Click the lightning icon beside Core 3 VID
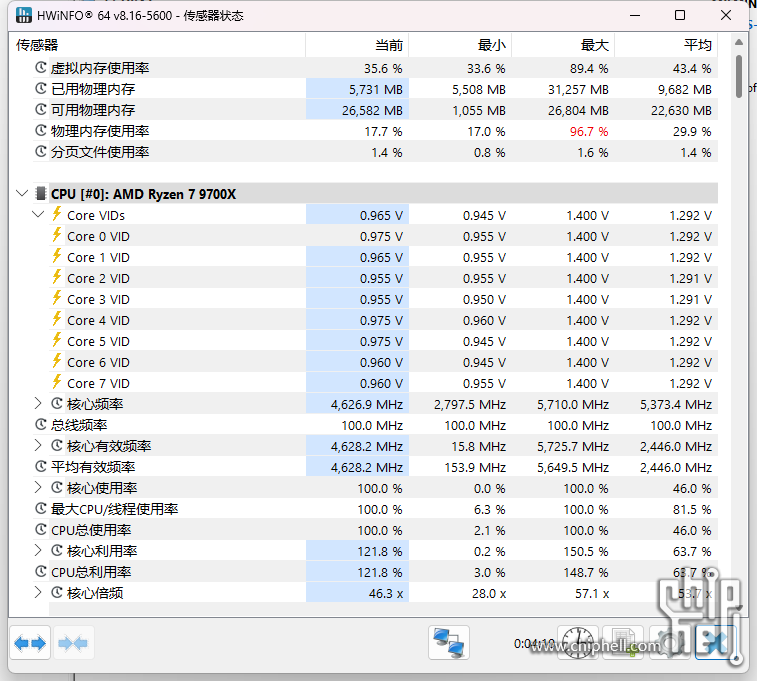Image resolution: width=757 pixels, height=681 pixels. [x=57, y=298]
